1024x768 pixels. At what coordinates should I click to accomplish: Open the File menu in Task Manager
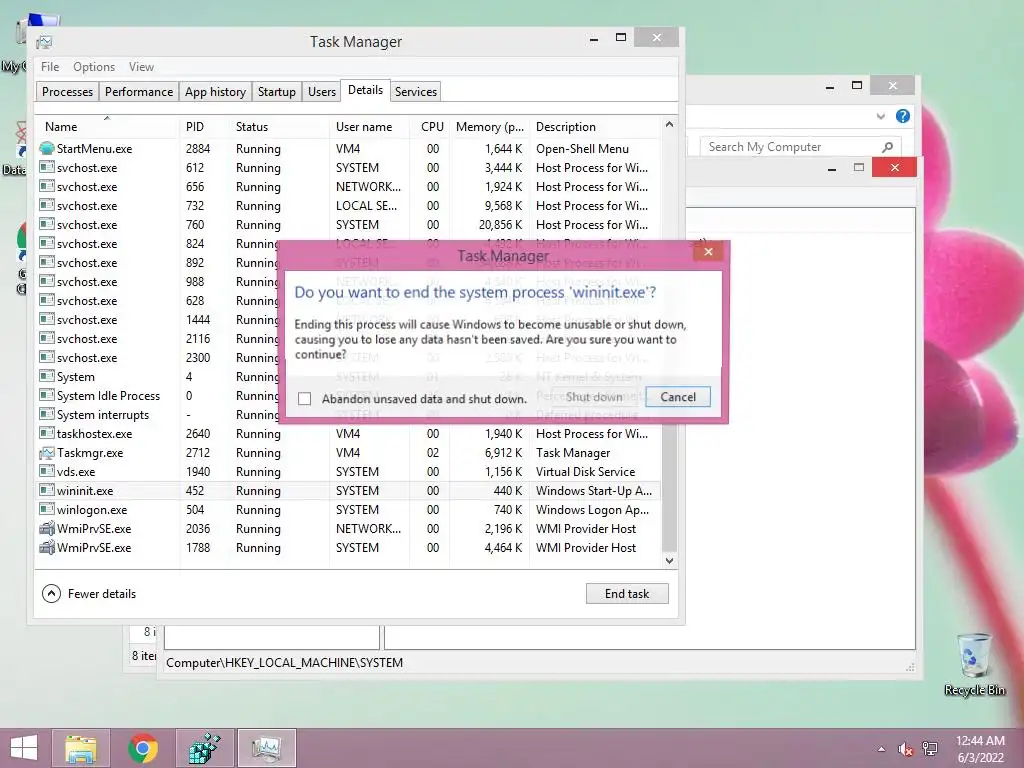(x=50, y=67)
